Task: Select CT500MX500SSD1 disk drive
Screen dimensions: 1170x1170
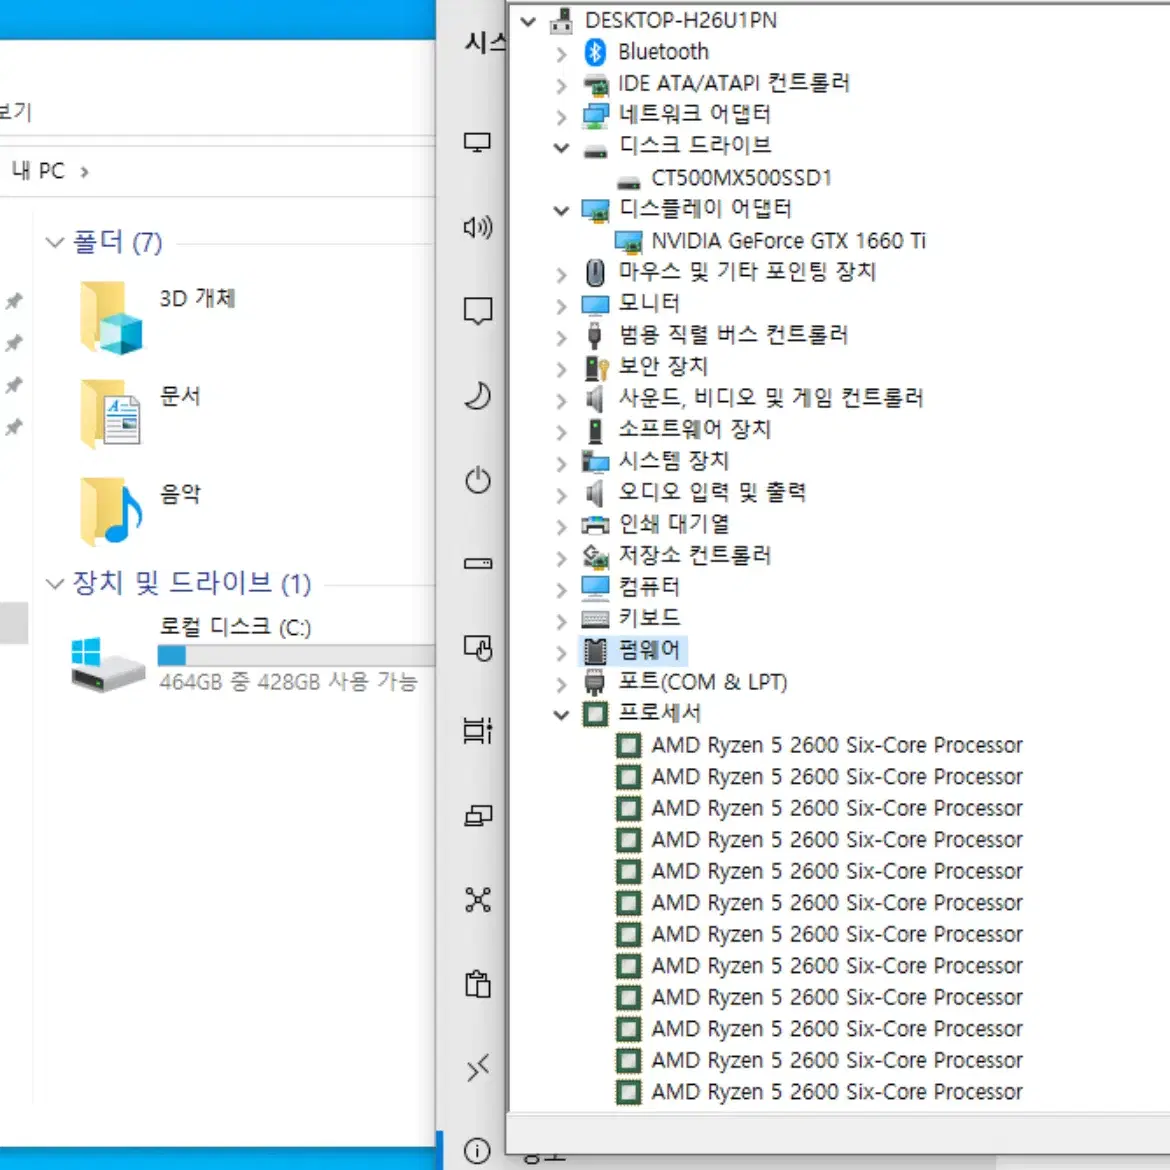Action: [x=741, y=178]
